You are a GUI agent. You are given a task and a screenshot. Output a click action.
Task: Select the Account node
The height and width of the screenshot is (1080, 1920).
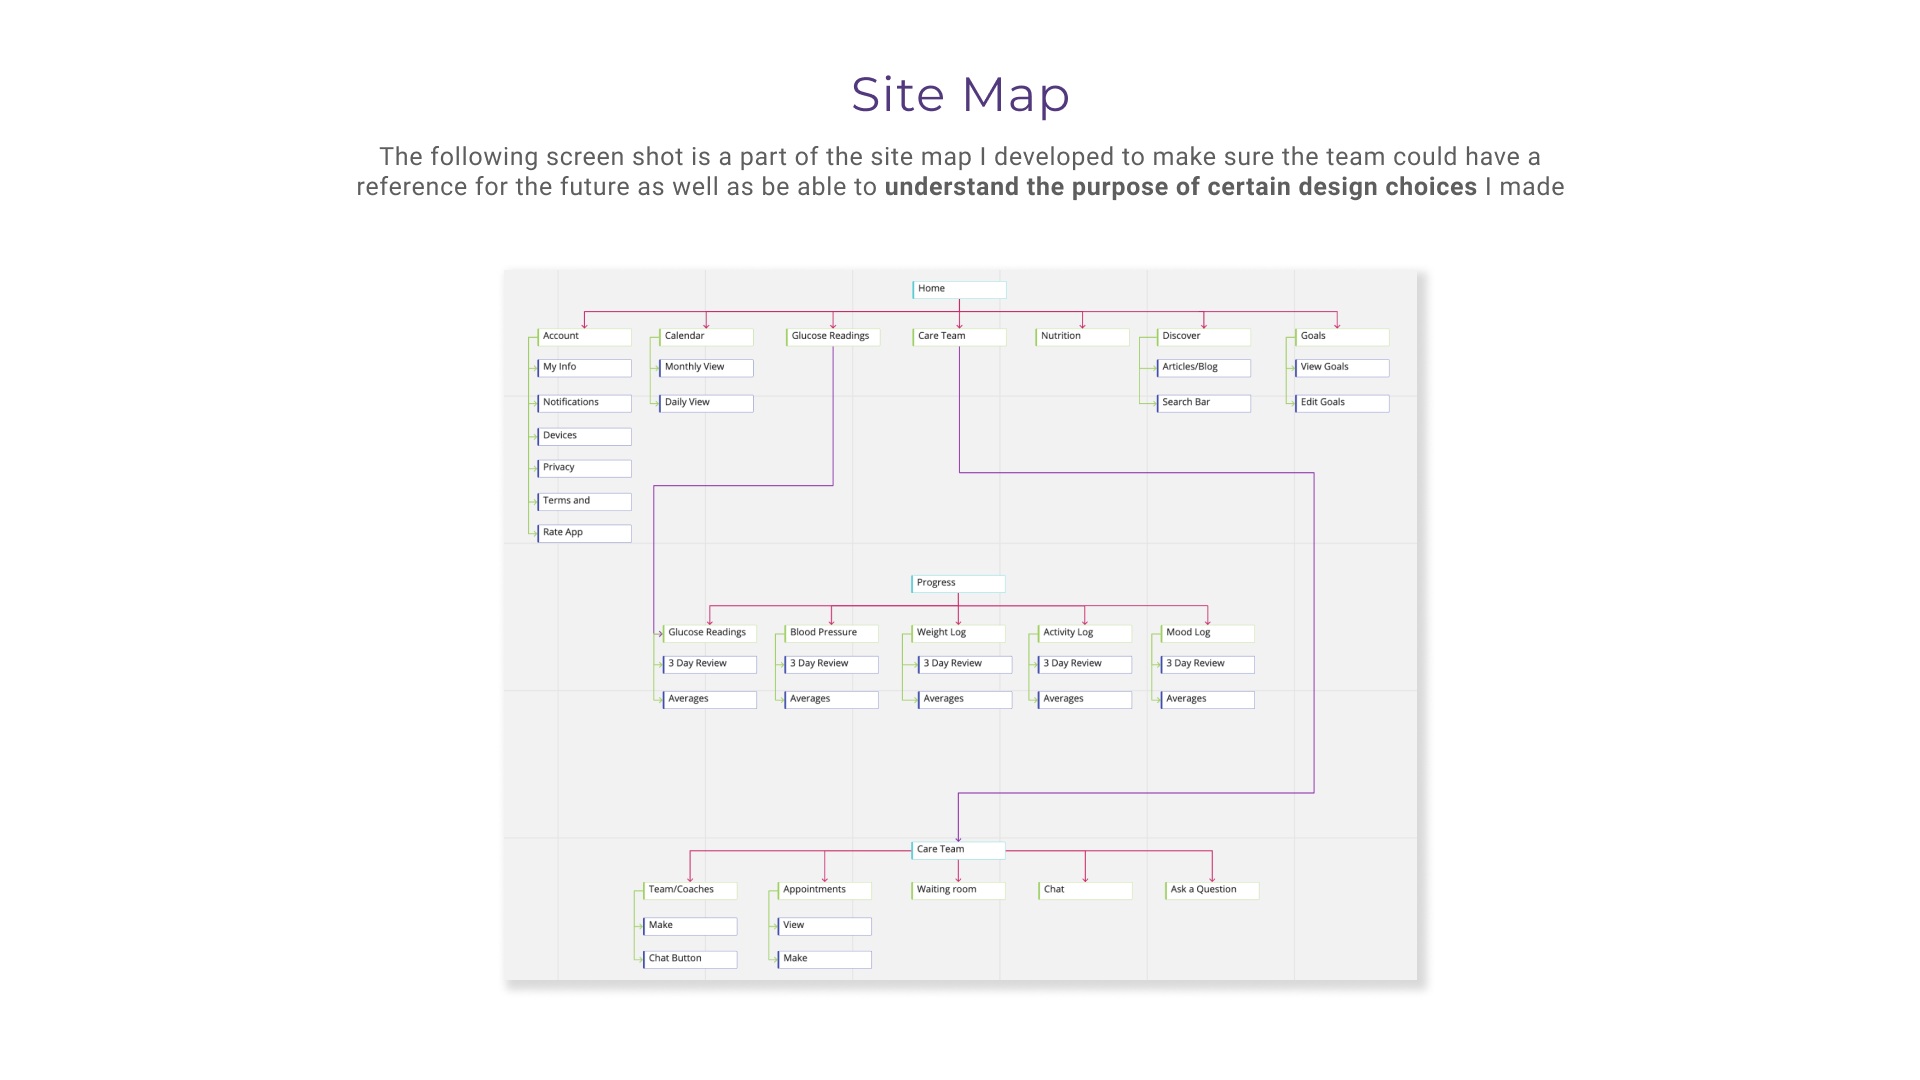[x=584, y=337]
